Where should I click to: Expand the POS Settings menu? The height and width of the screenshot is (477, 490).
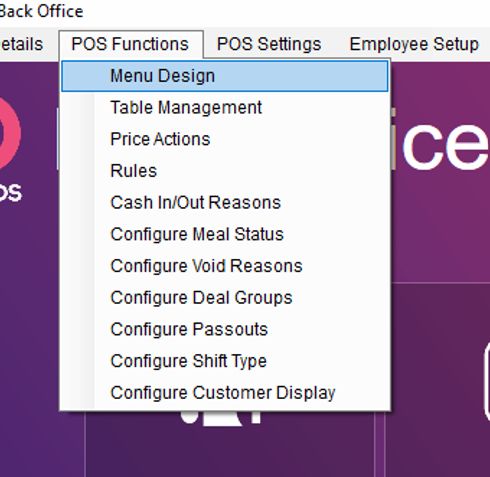tap(269, 44)
